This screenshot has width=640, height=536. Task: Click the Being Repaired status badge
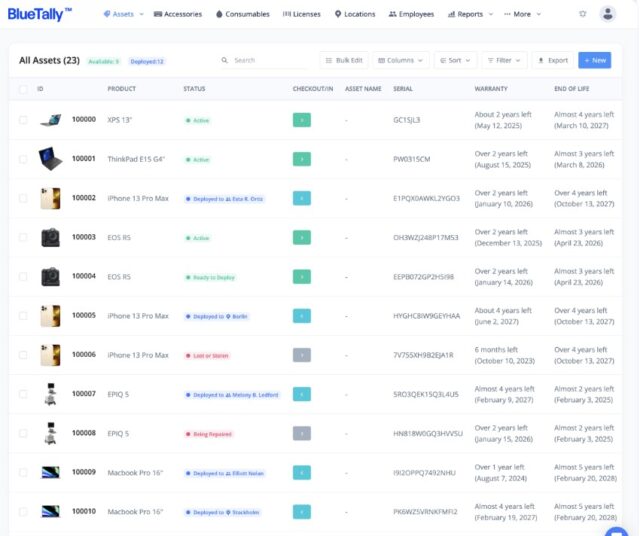point(209,434)
